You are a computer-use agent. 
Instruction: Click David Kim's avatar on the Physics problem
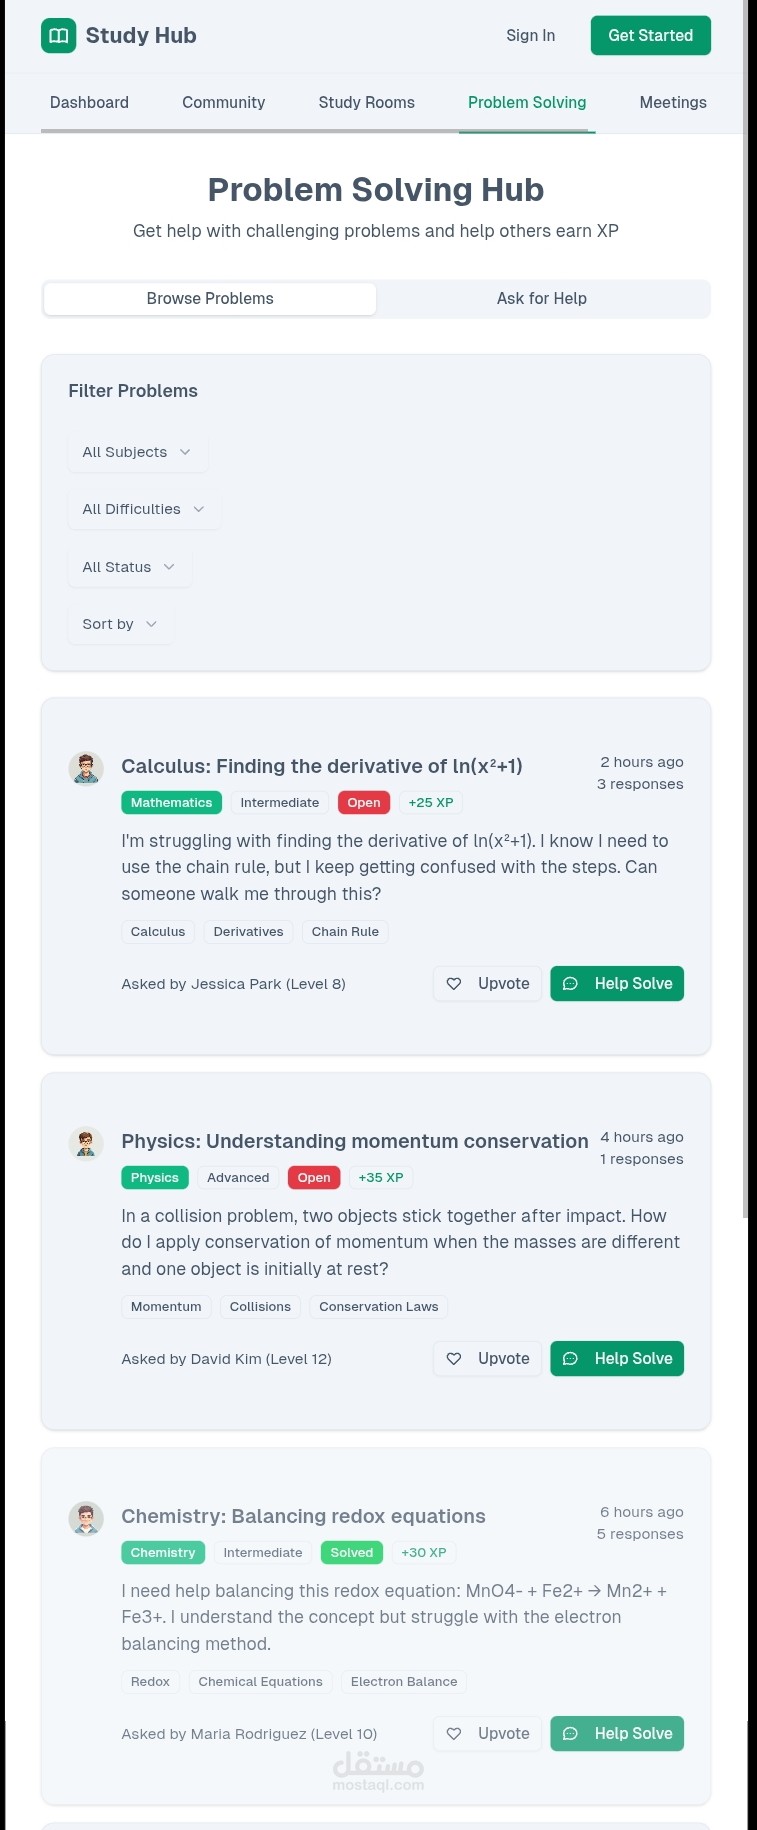86,1143
